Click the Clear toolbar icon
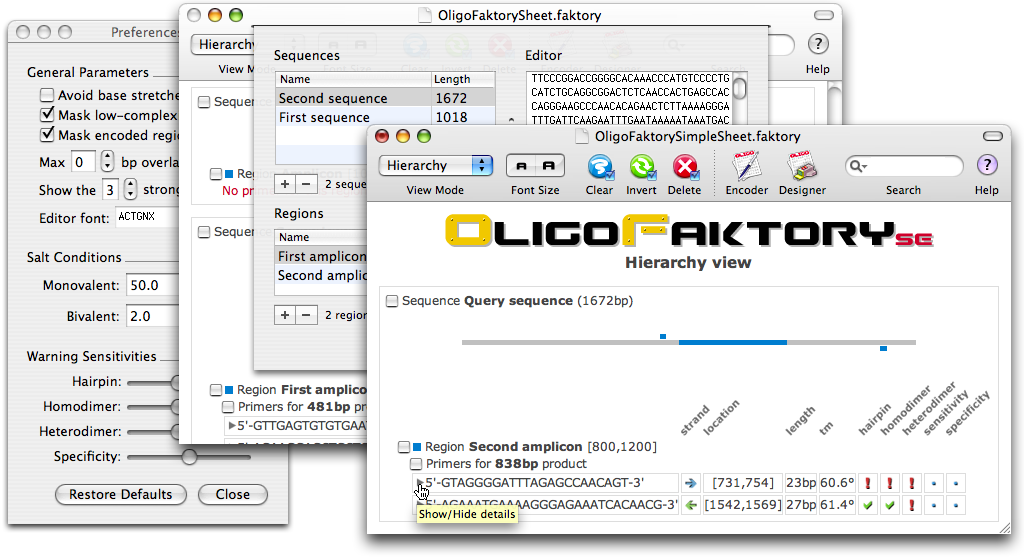This screenshot has width=1024, height=557. pyautogui.click(x=600, y=167)
